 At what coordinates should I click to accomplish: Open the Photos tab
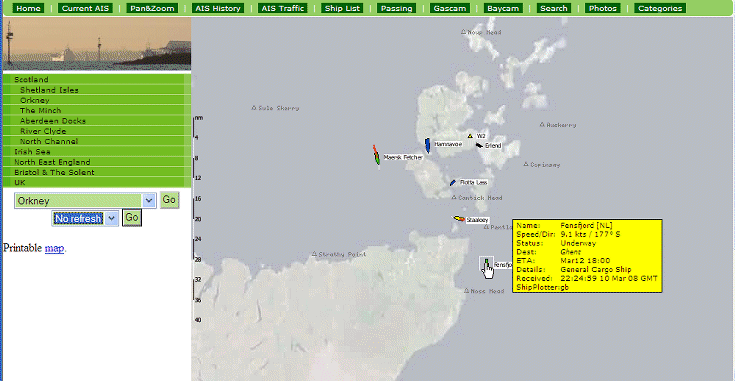[x=603, y=8]
